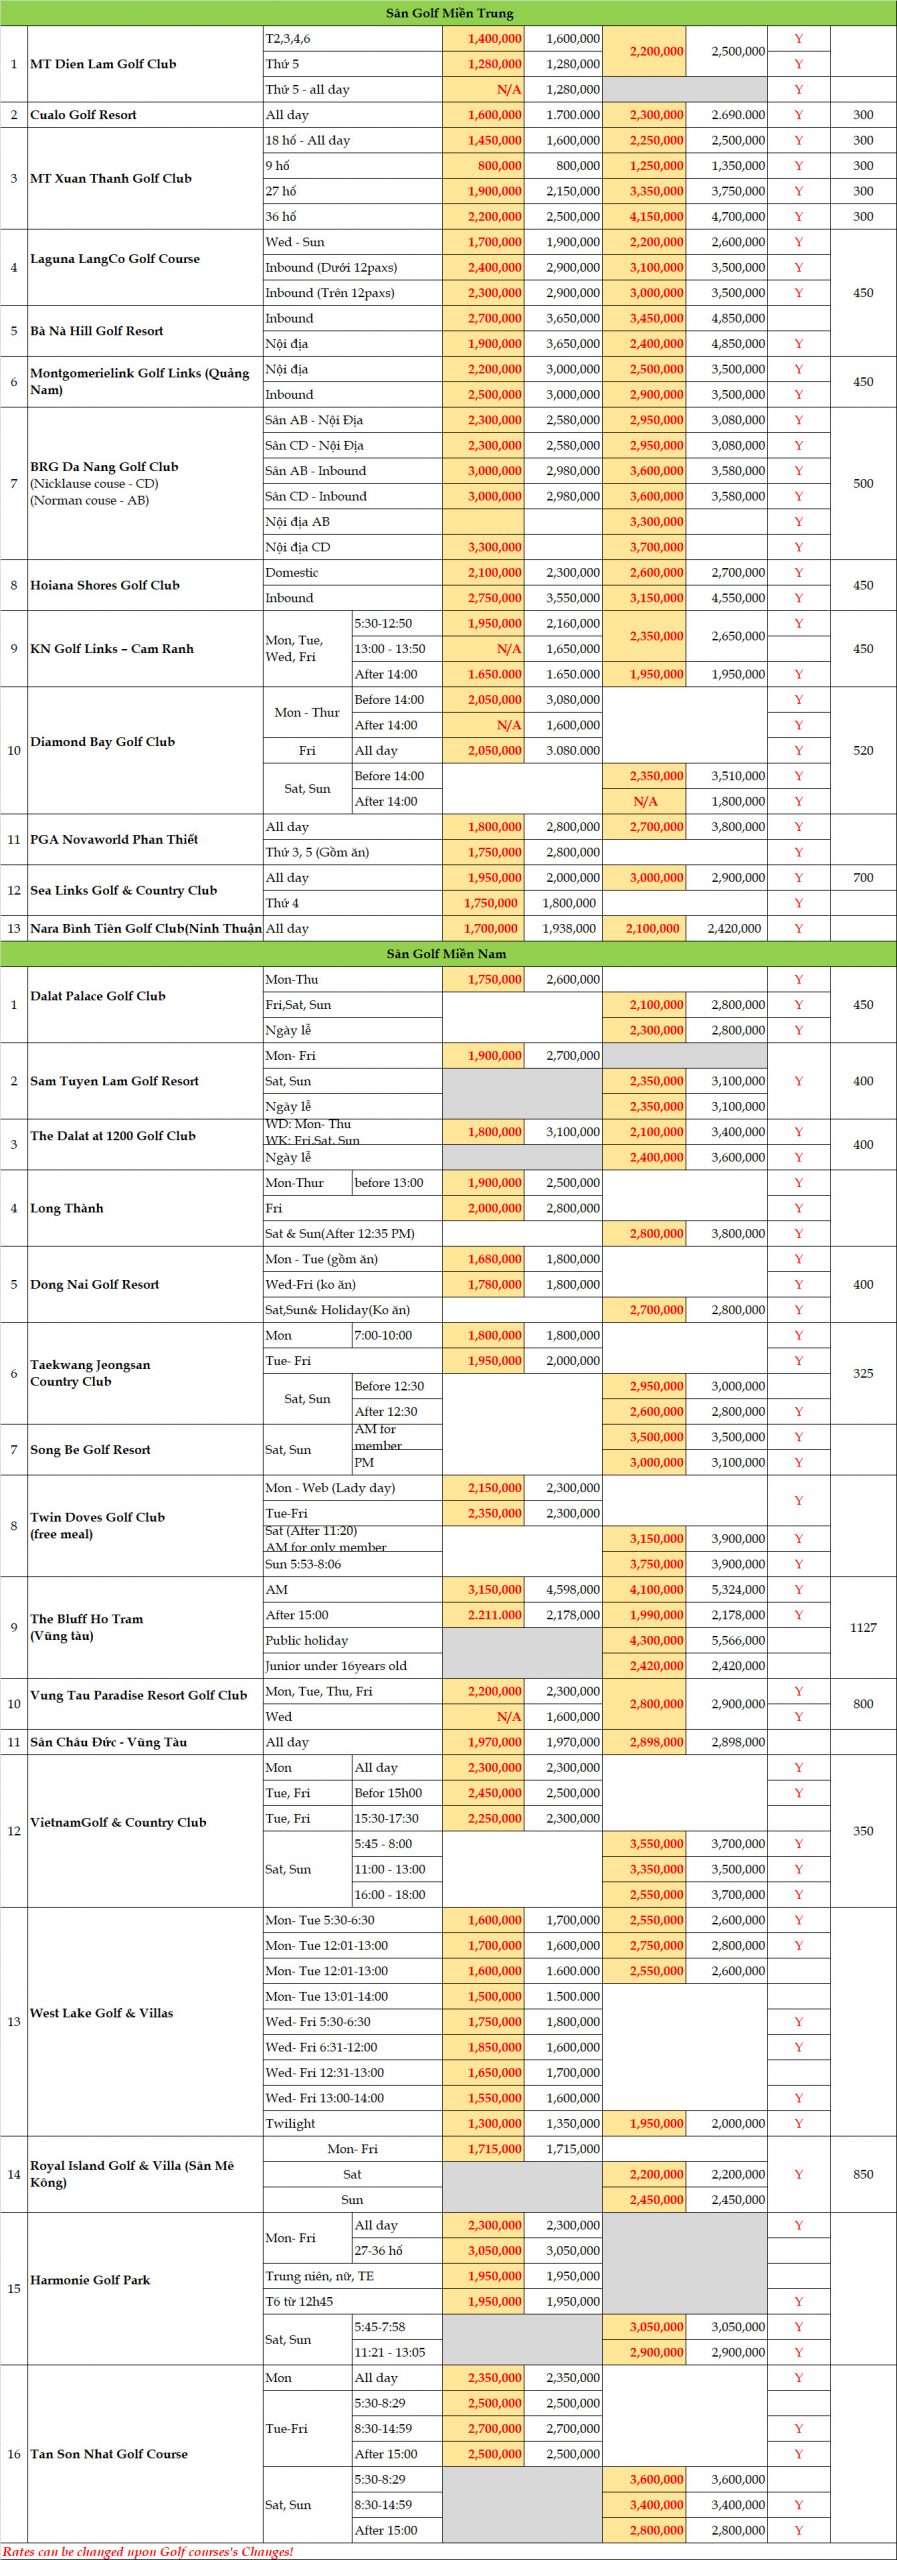Select 'Bà Nà Hill Golf Resort' cell
The height and width of the screenshot is (2560, 897).
[x=145, y=331]
